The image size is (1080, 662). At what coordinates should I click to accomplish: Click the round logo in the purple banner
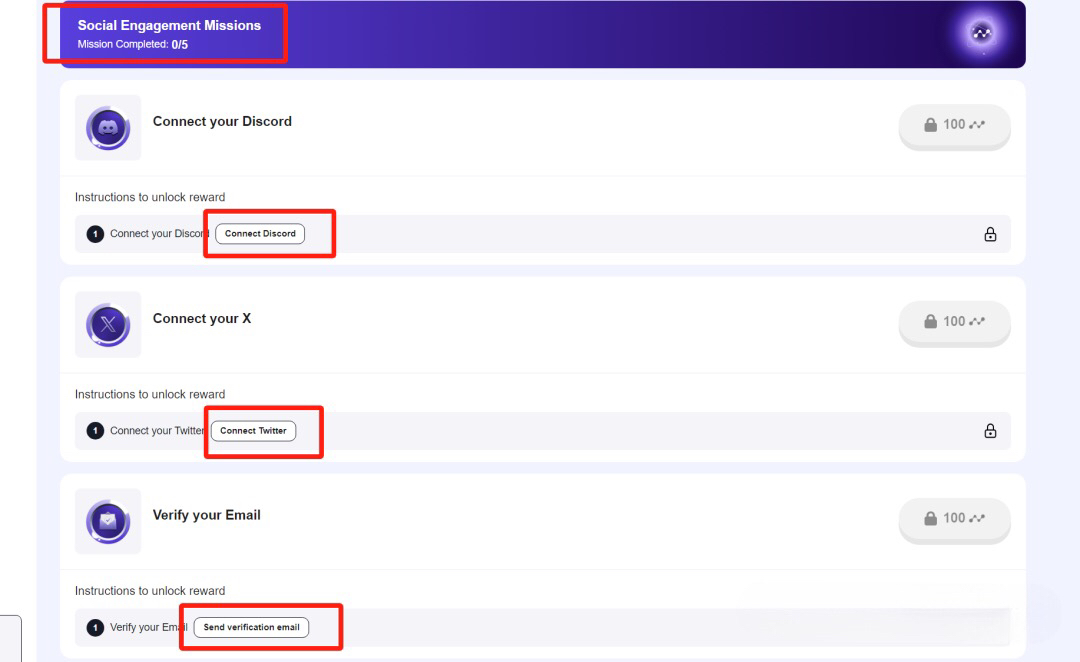click(x=982, y=34)
